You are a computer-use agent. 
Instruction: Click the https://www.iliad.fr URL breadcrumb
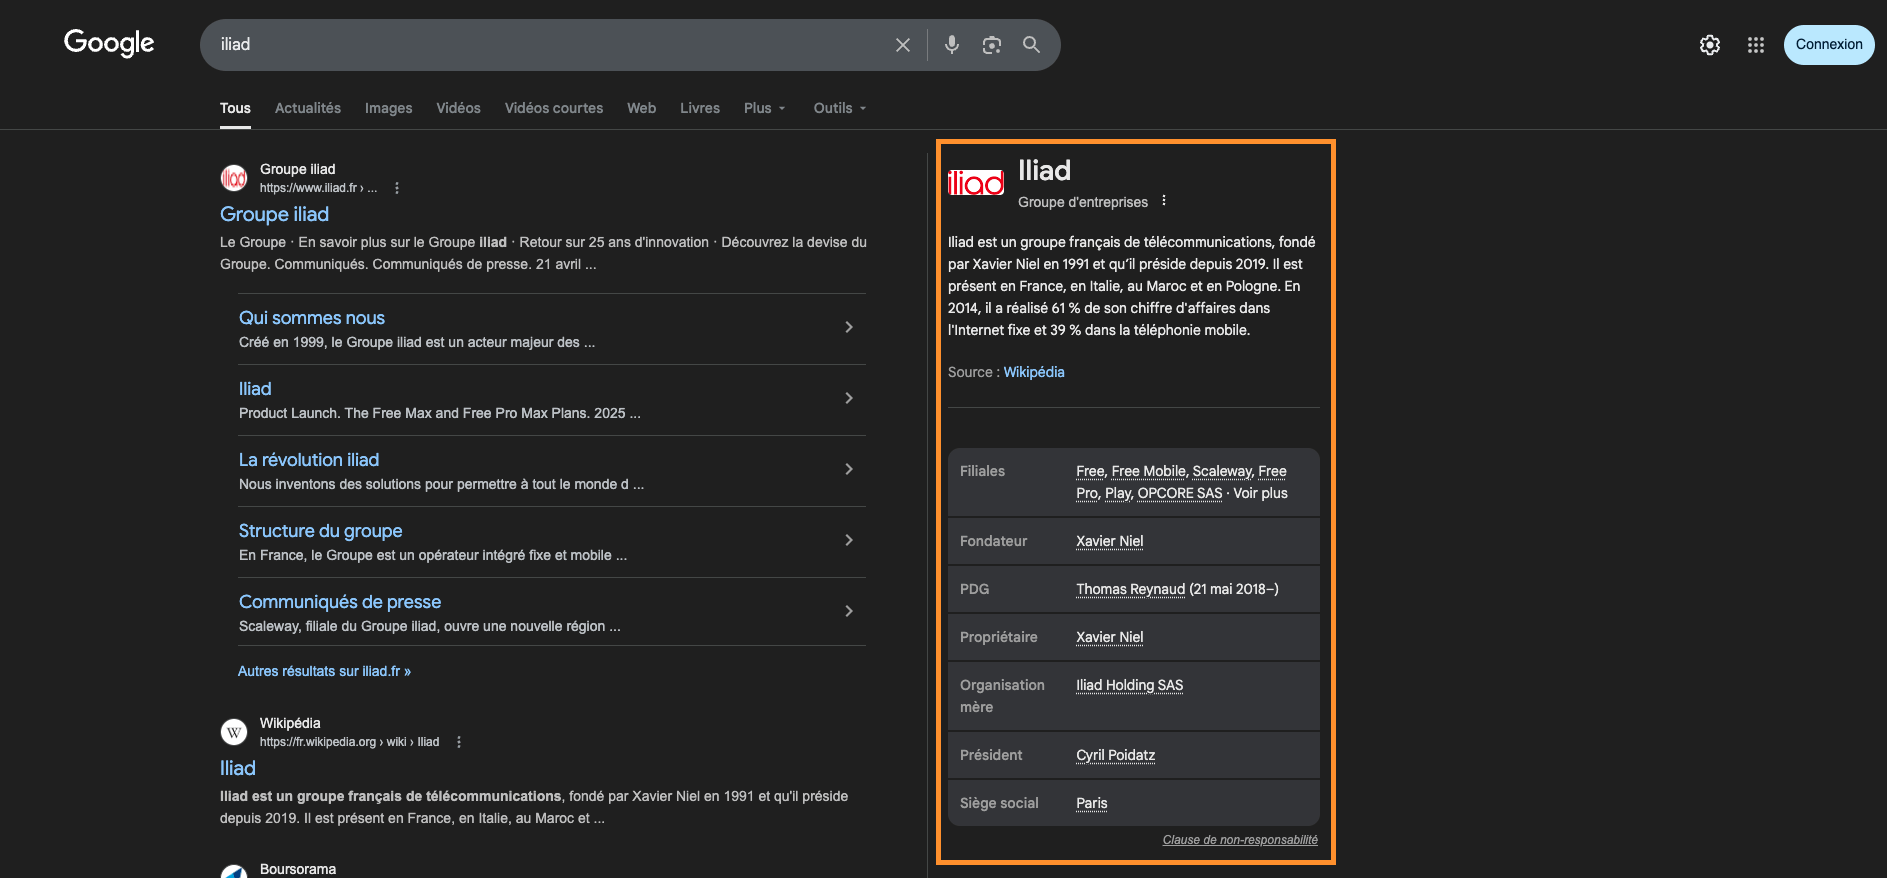click(318, 188)
